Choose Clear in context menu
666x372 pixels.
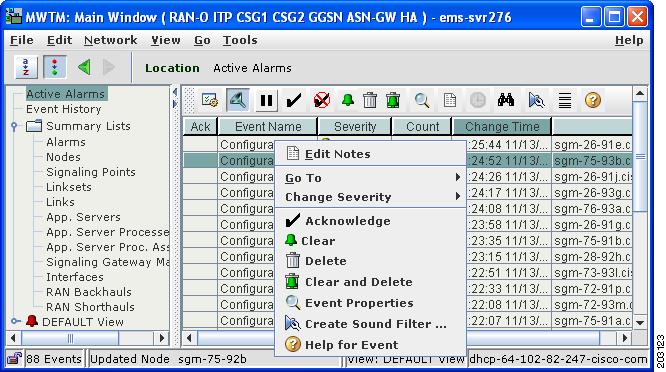pyautogui.click(x=371, y=241)
